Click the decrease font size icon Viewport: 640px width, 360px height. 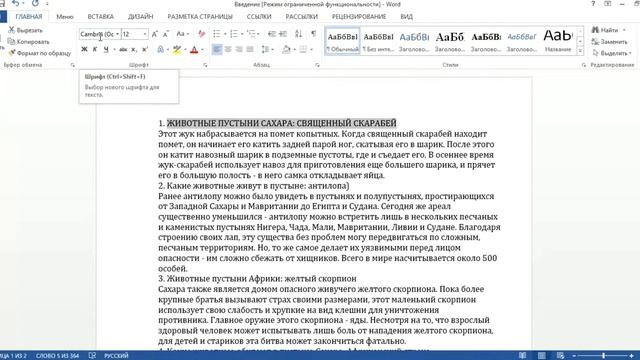click(166, 34)
